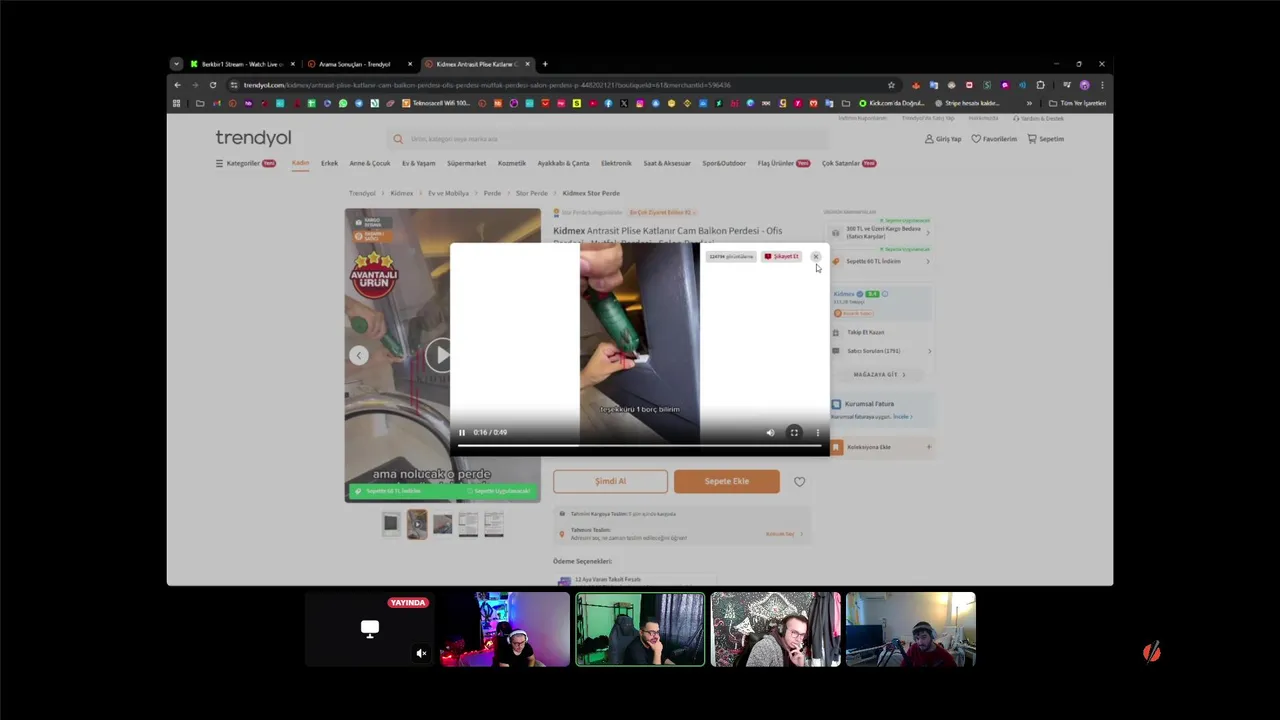Open the Chrome three-dot menu
1280x720 pixels.
tap(1102, 85)
